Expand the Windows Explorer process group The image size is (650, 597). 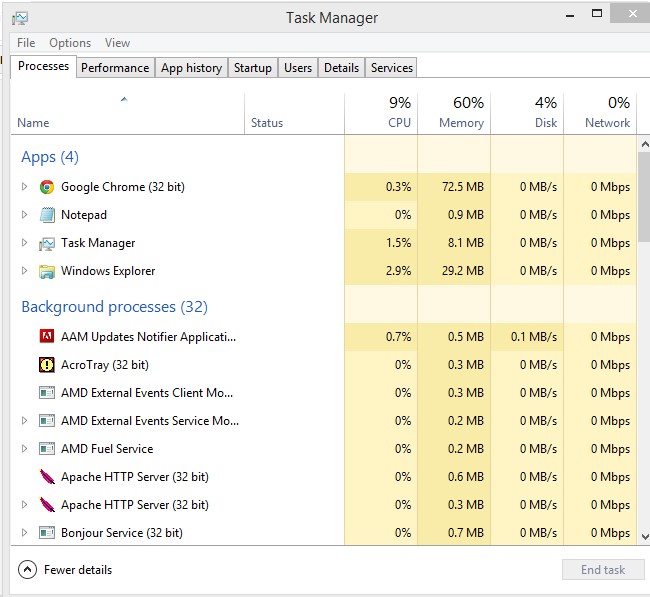[25, 271]
